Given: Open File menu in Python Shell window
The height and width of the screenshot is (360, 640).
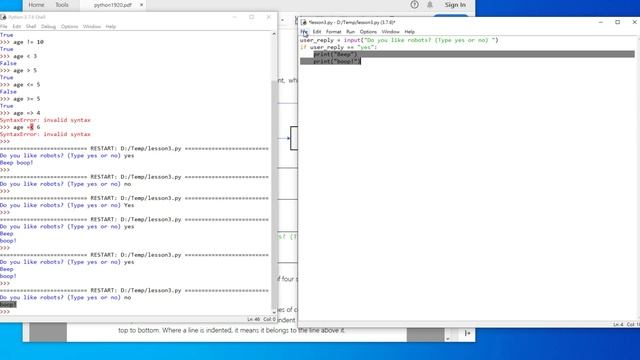Looking at the screenshot, I should pyautogui.click(x=4, y=27).
